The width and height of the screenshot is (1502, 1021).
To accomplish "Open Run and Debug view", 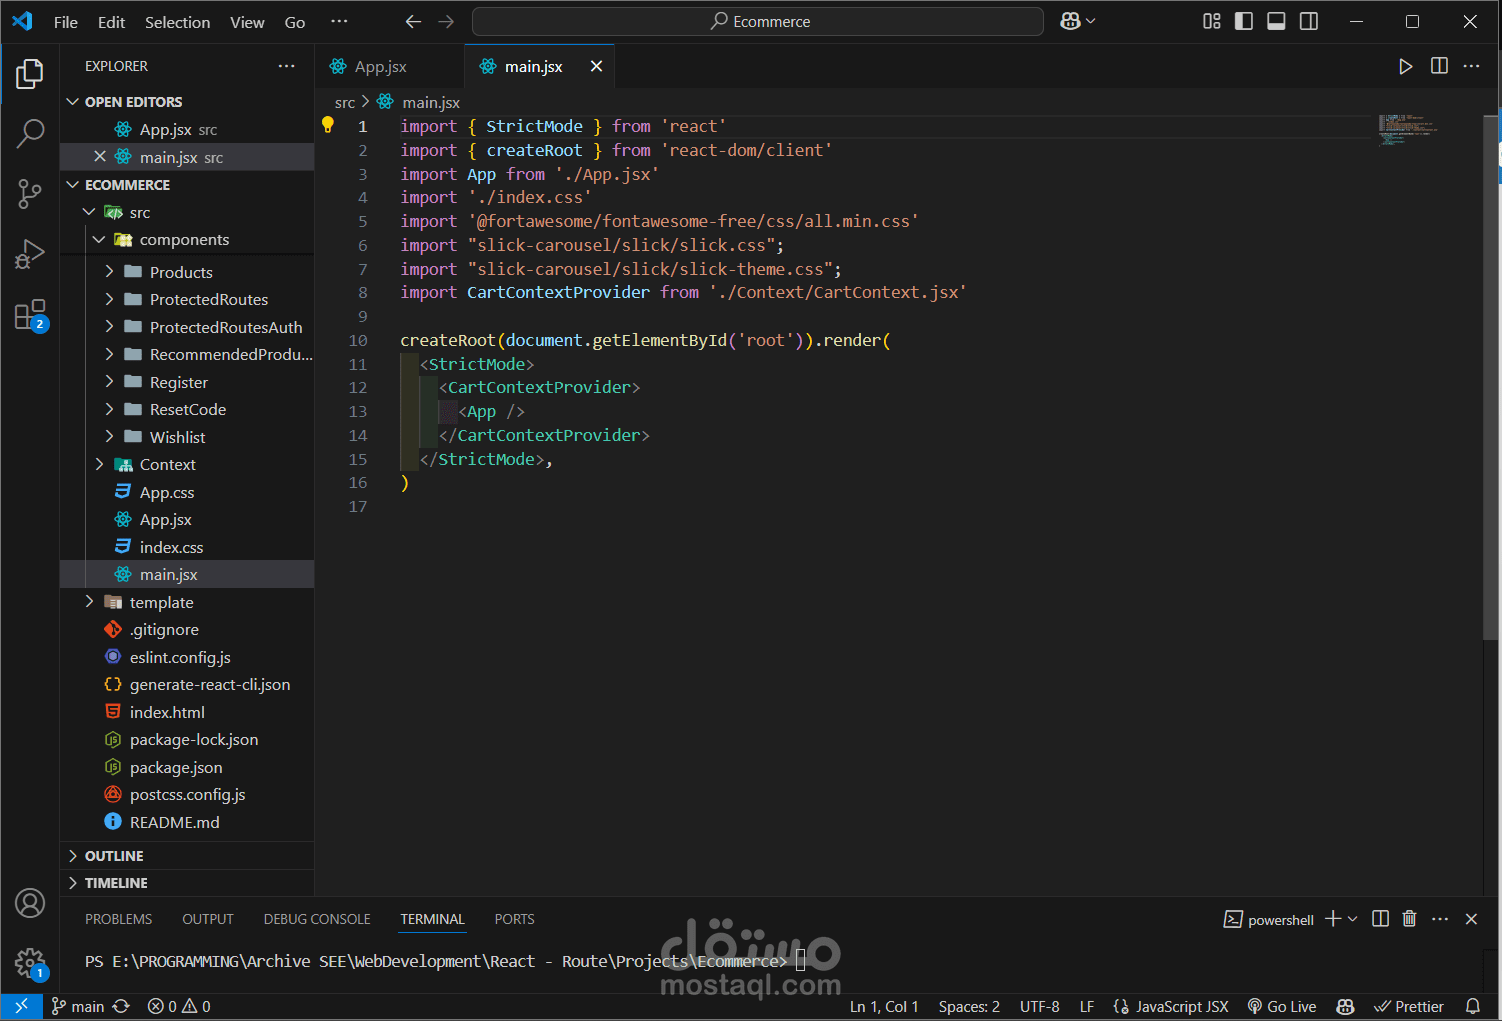I will coord(30,254).
